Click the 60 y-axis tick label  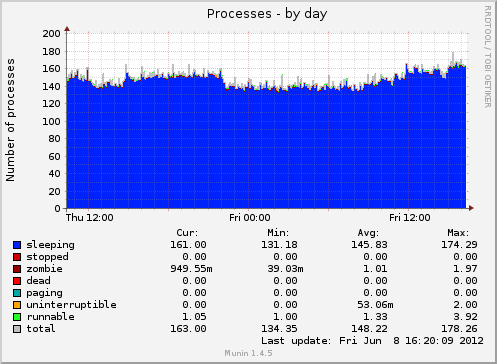[54, 156]
